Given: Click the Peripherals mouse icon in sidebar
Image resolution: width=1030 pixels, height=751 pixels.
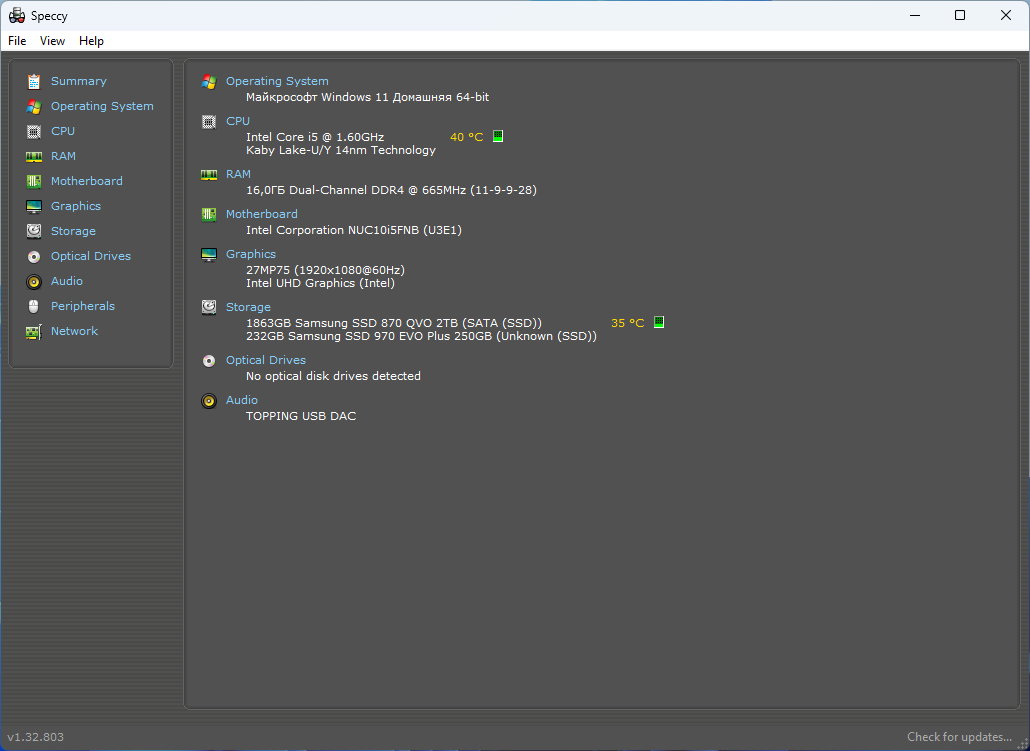Looking at the screenshot, I should coord(34,306).
